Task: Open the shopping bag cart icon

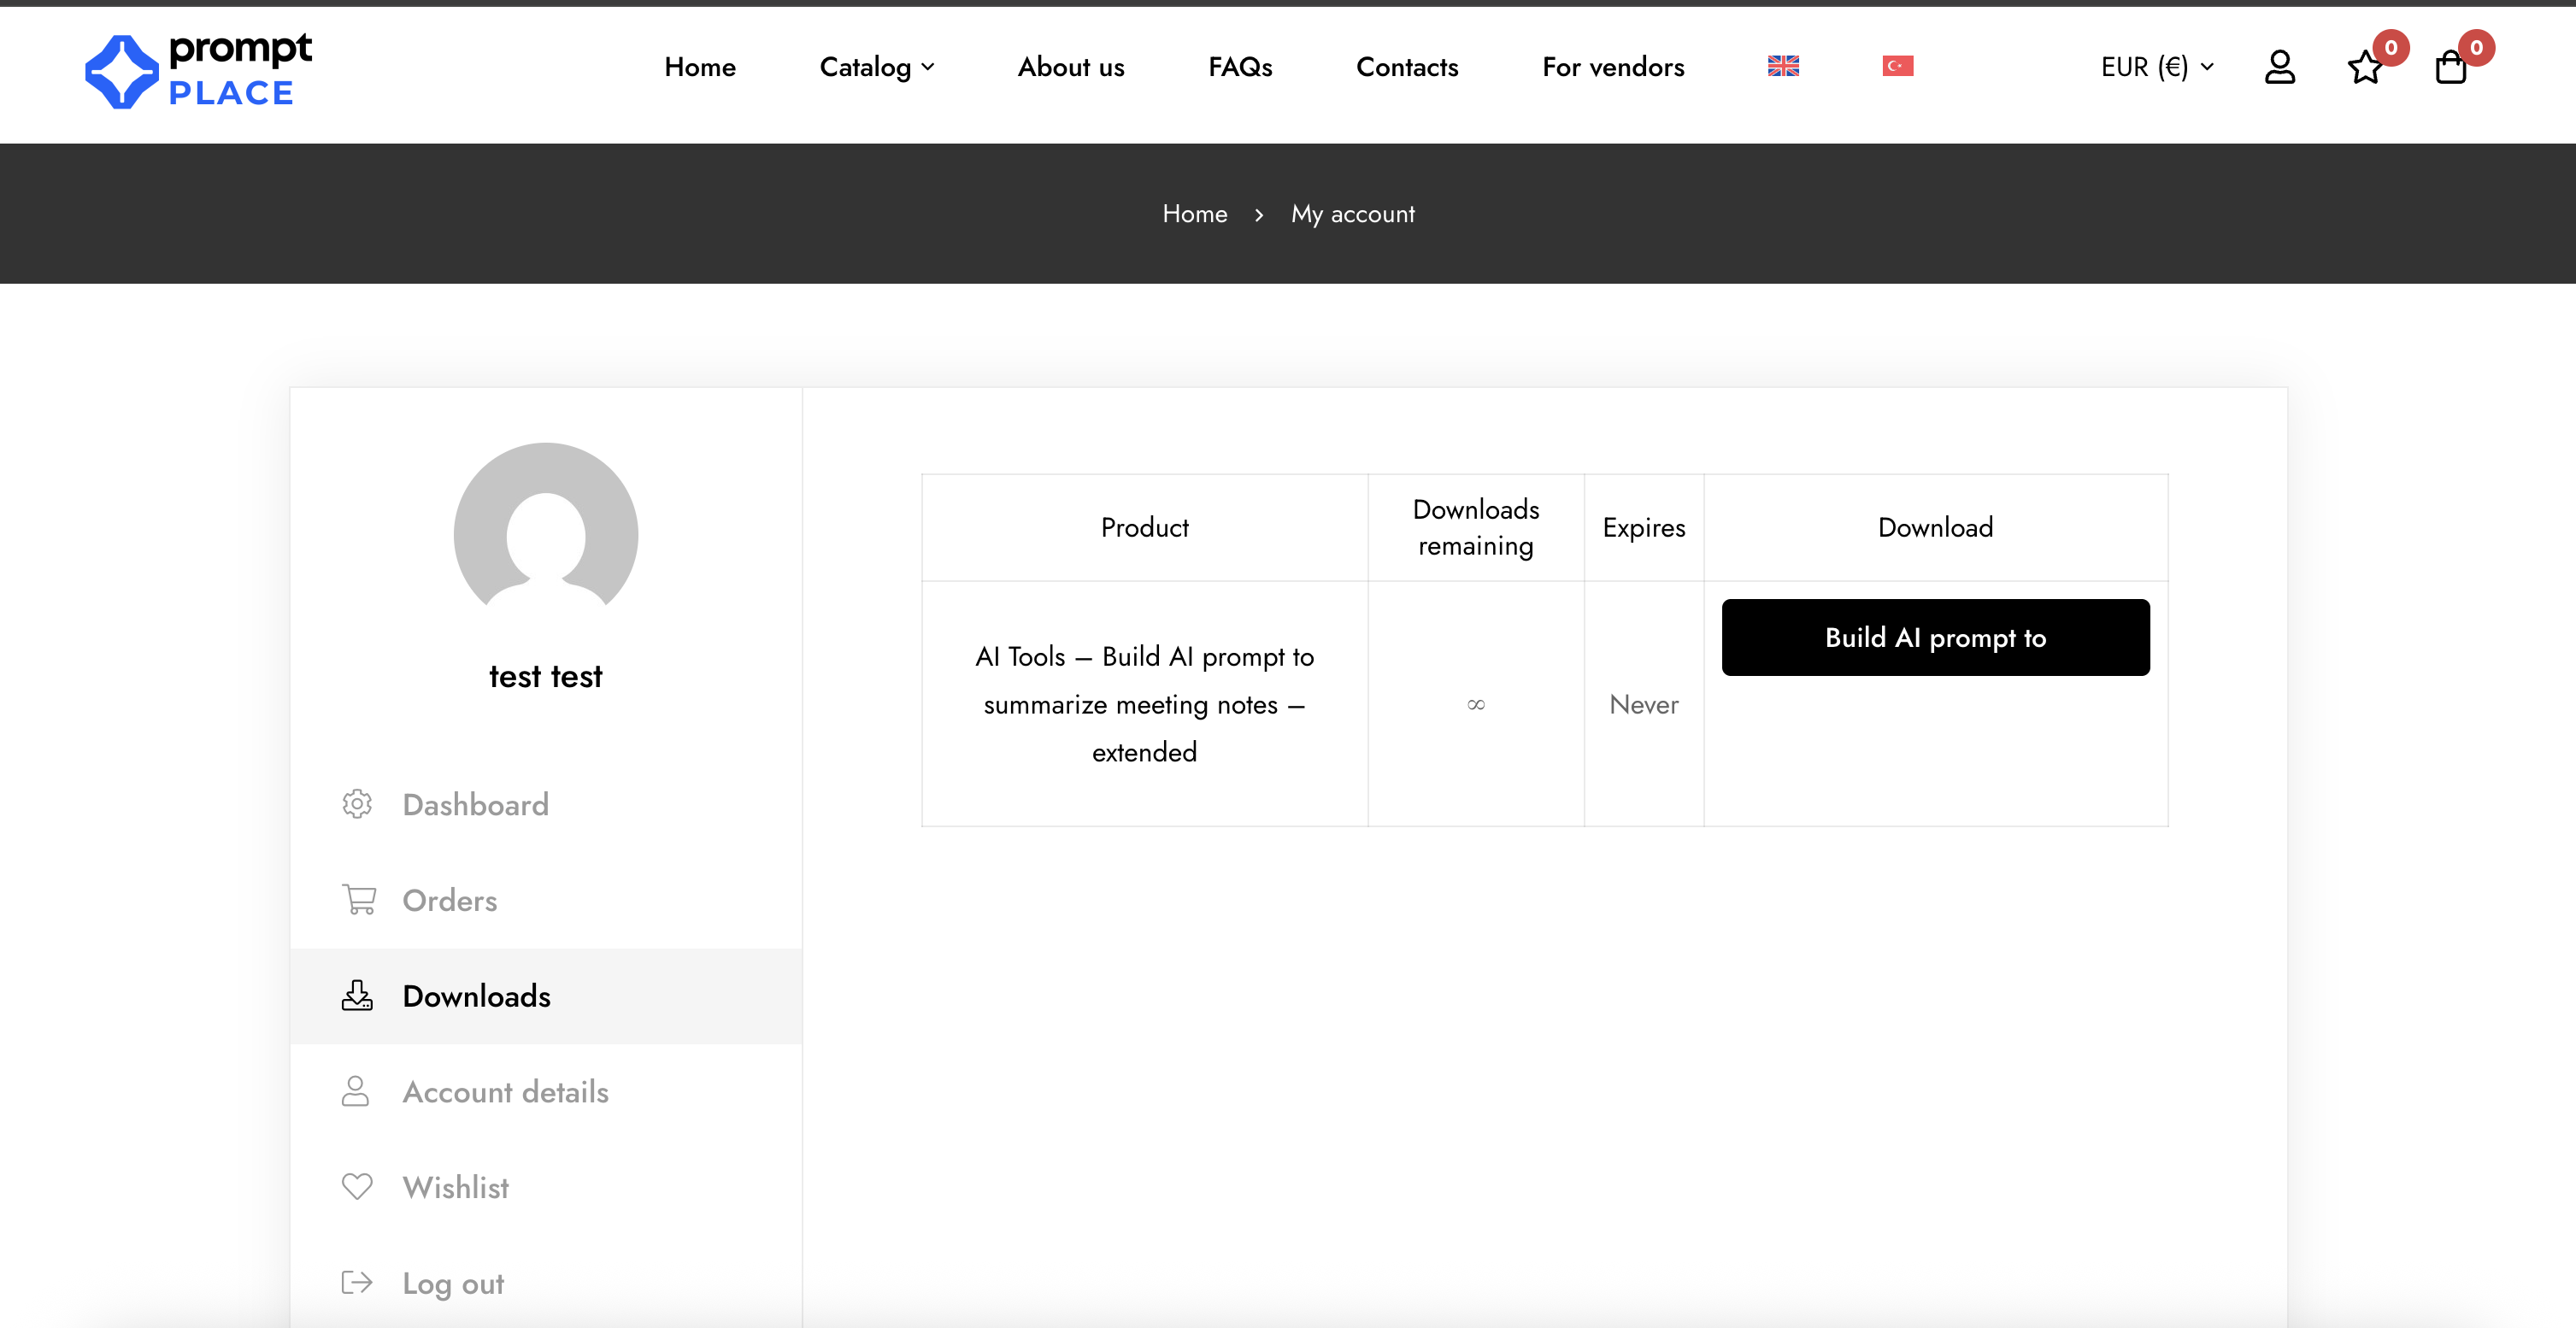Action: coord(2450,68)
